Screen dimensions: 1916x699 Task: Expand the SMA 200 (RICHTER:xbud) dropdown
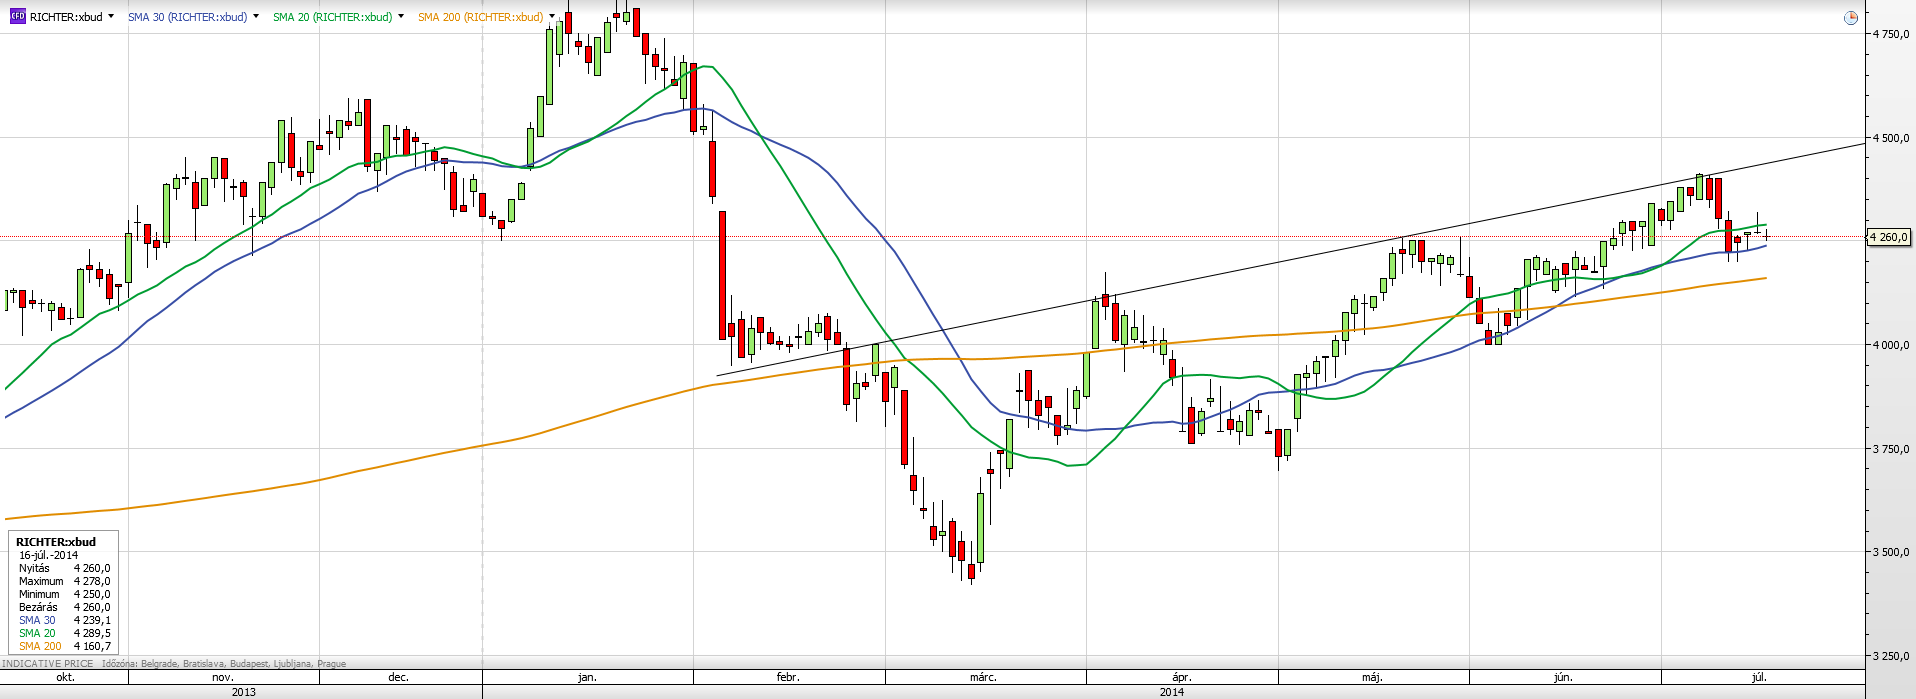pyautogui.click(x=552, y=16)
